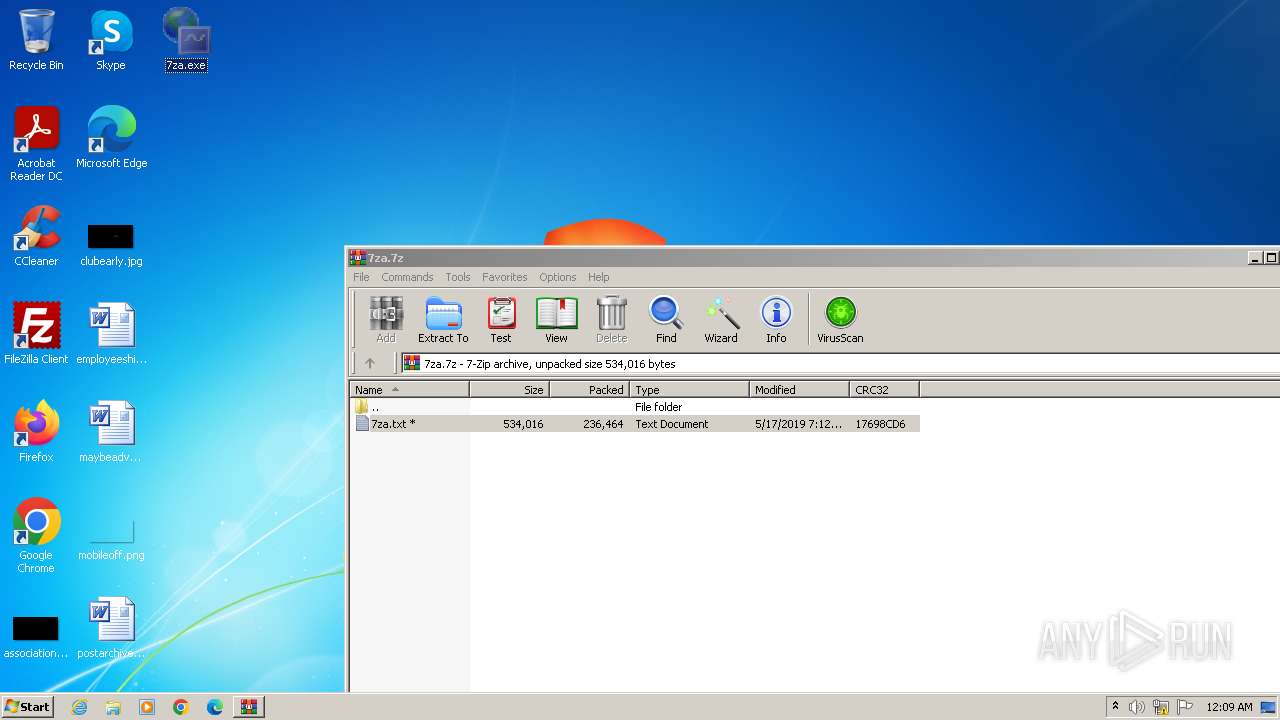Open the Favorites menu
Image resolution: width=1280 pixels, height=720 pixels.
click(504, 277)
